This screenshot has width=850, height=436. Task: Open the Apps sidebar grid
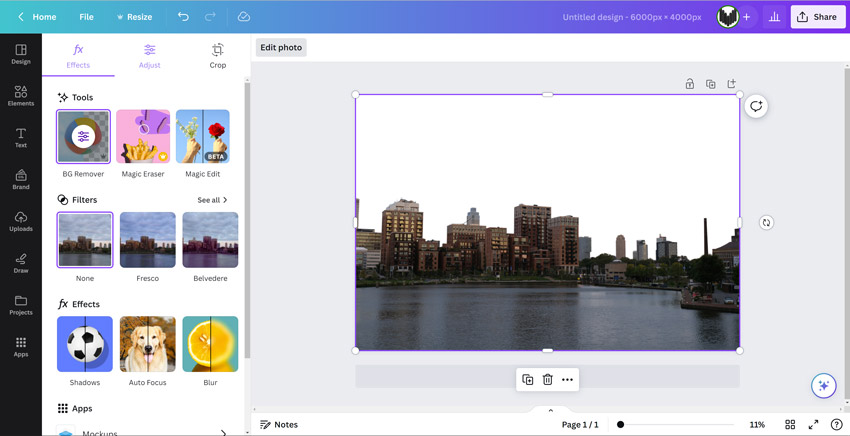pyautogui.click(x=21, y=347)
